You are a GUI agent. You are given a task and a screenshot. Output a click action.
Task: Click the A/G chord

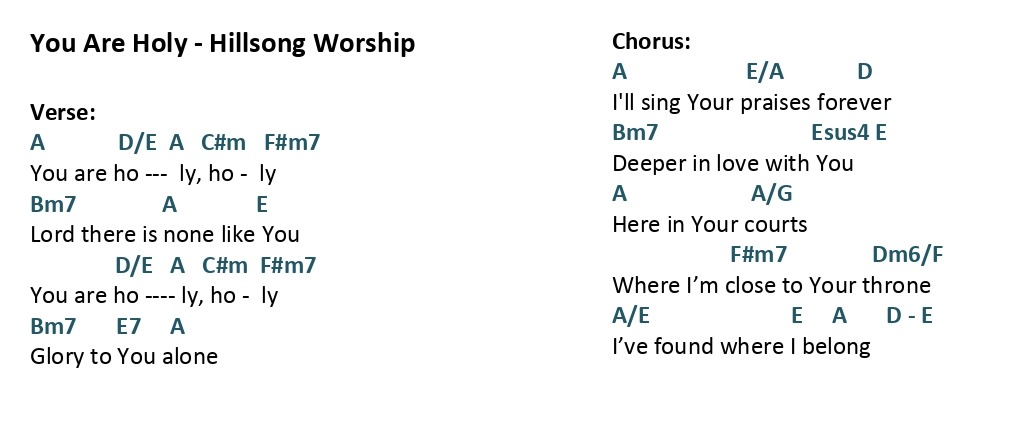(x=772, y=193)
